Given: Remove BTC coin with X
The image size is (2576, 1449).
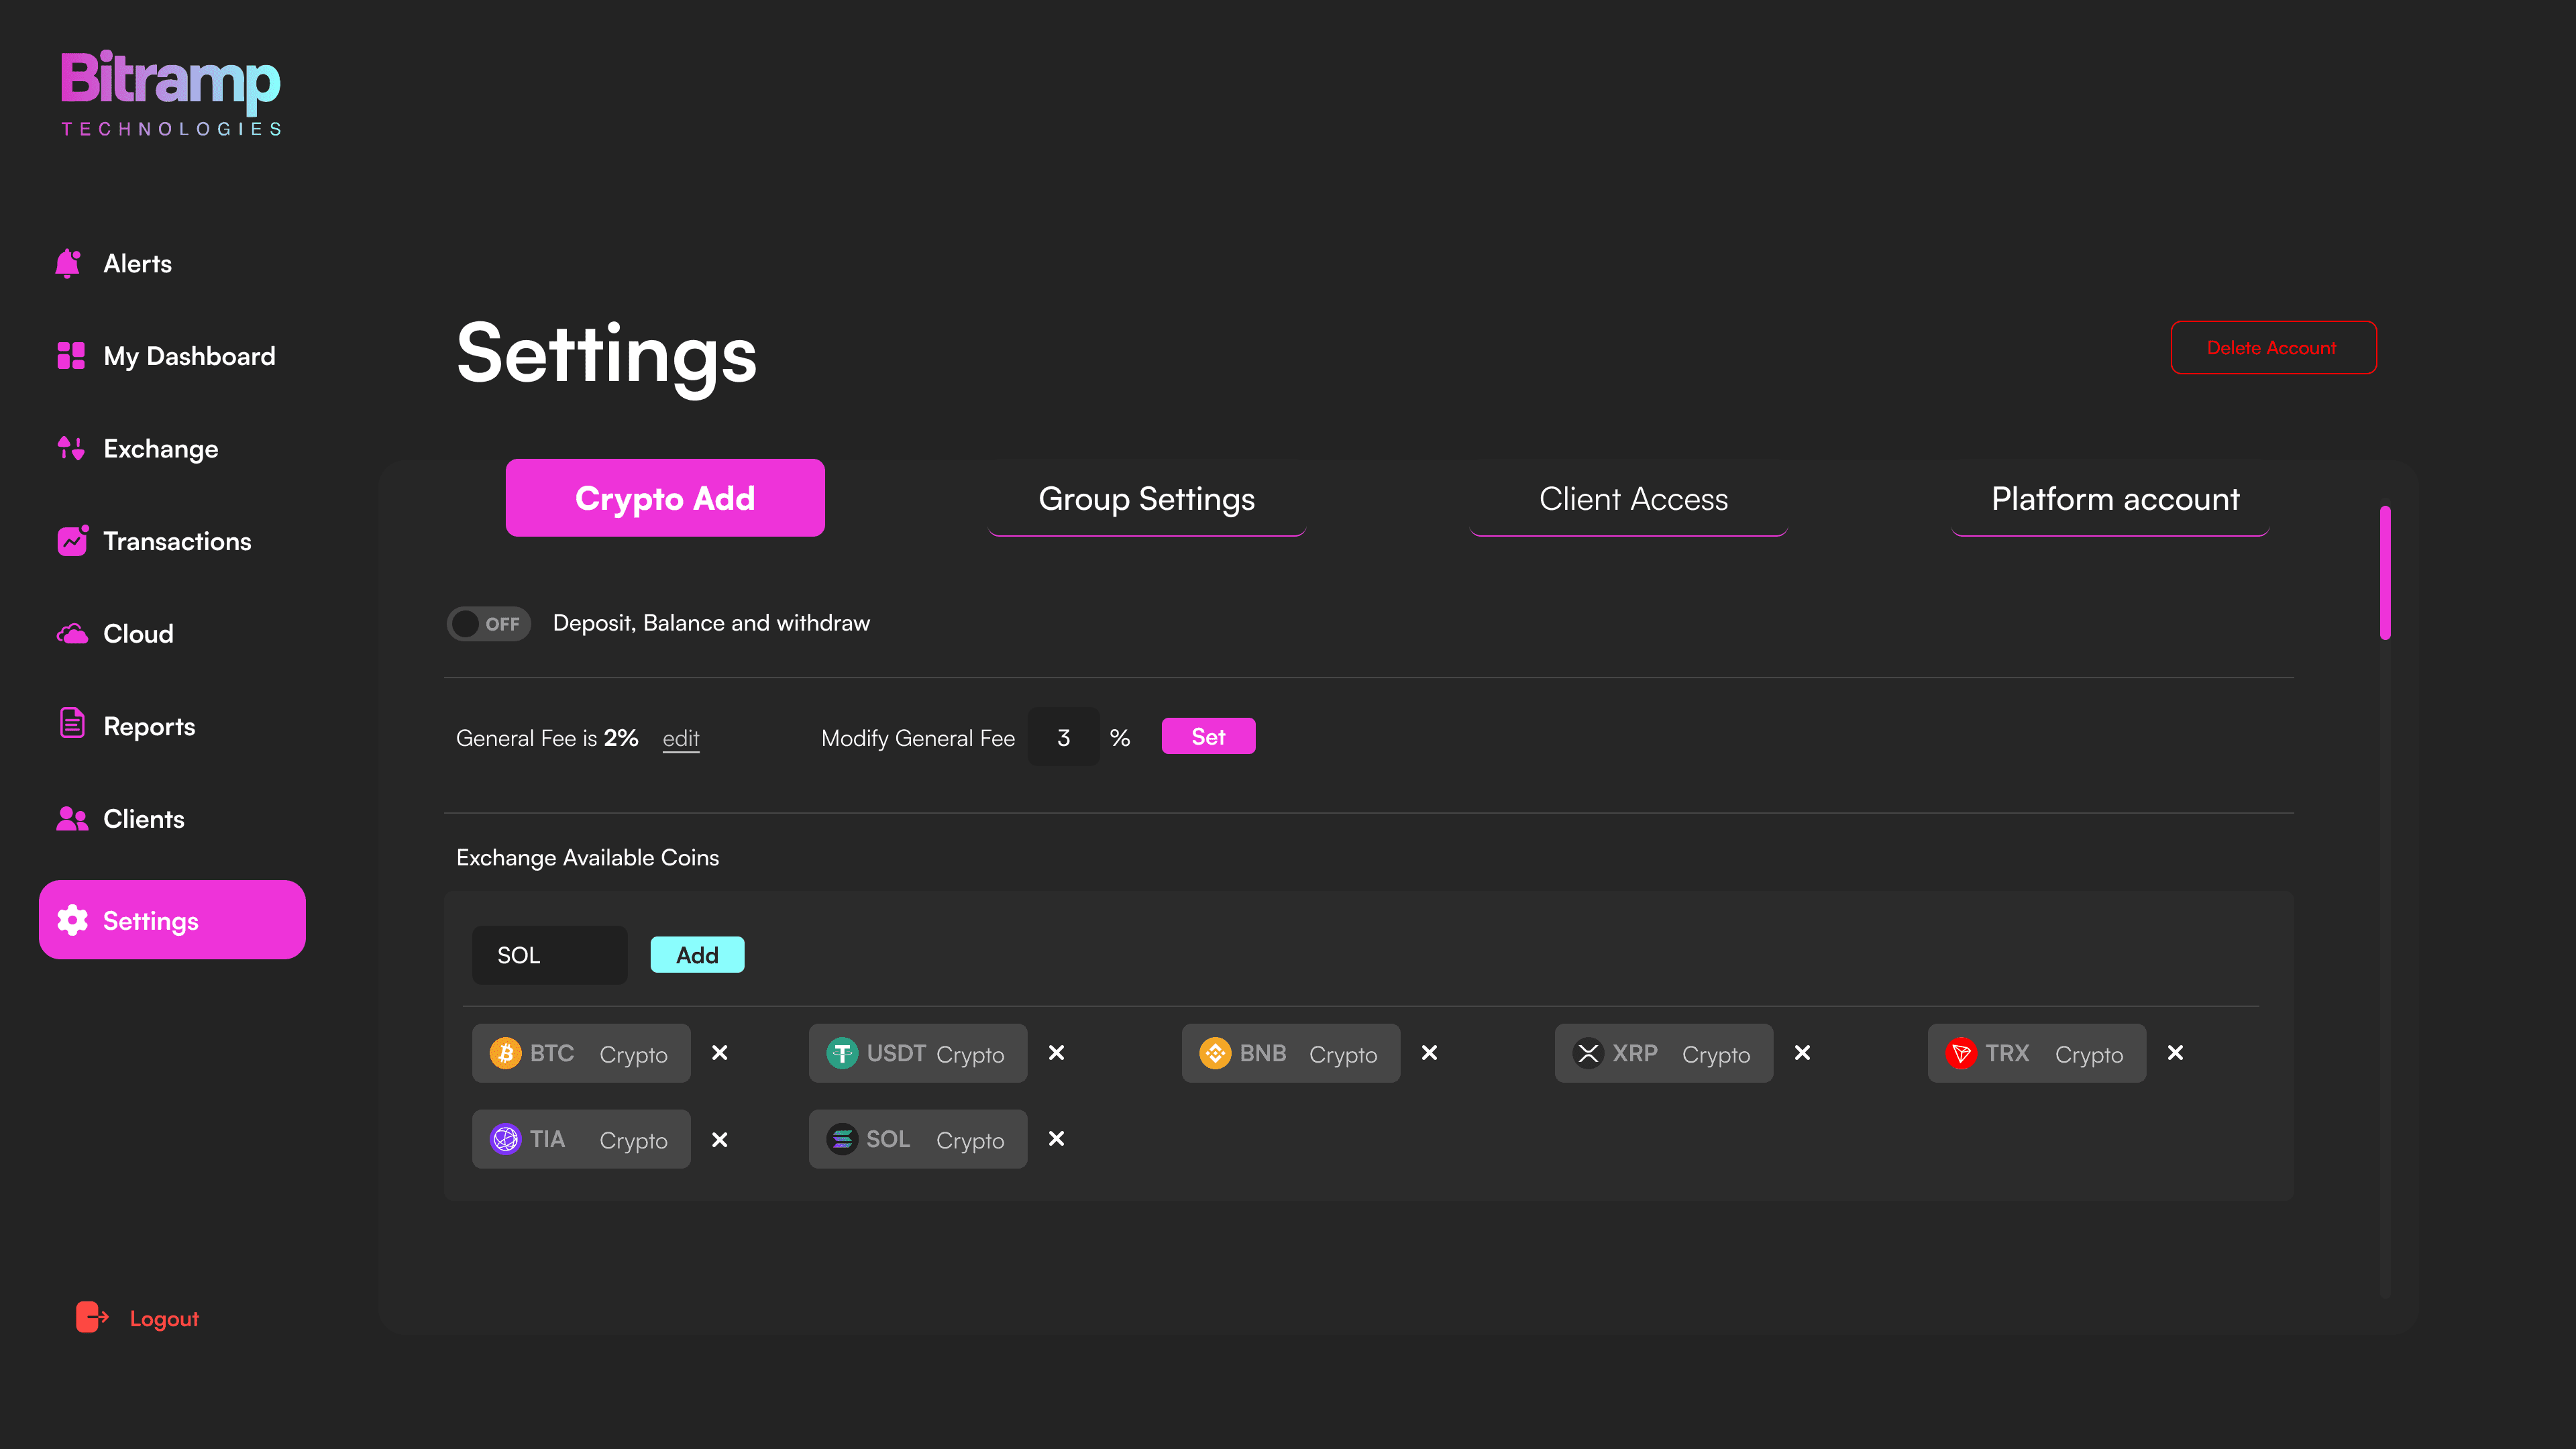Looking at the screenshot, I should pyautogui.click(x=719, y=1053).
